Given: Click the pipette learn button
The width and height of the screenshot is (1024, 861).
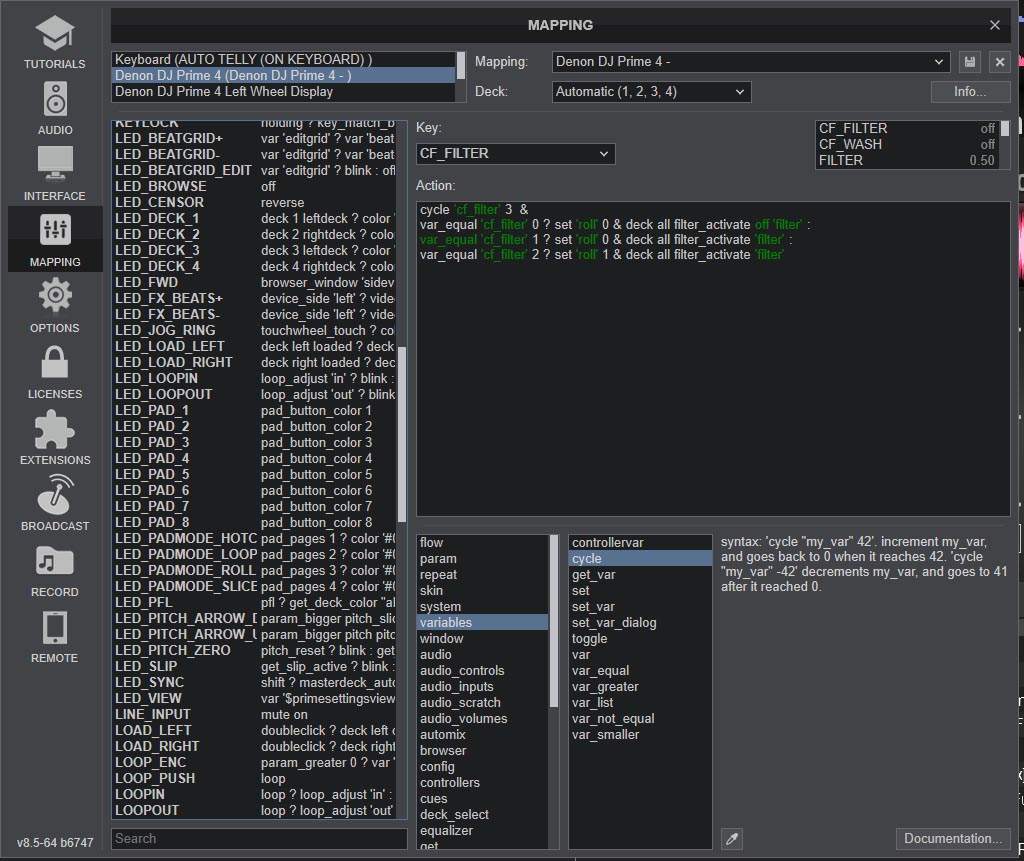Looking at the screenshot, I should coord(732,839).
